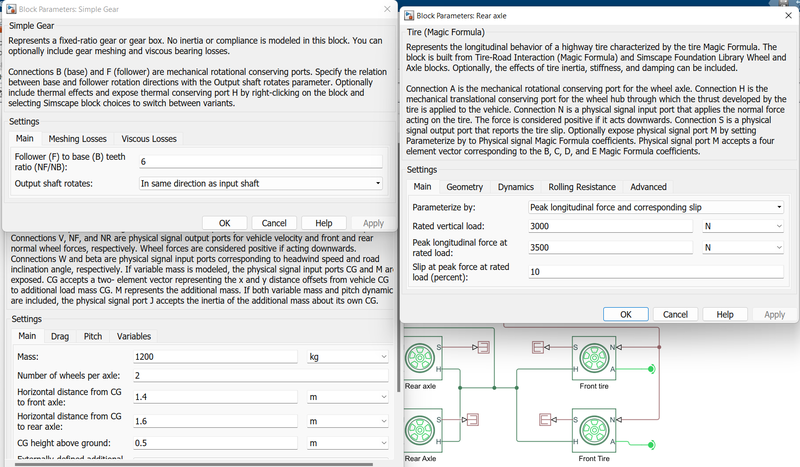Open the Pitch tab in vehicle body dialog
Screen dimensions: 800x467
93,336
